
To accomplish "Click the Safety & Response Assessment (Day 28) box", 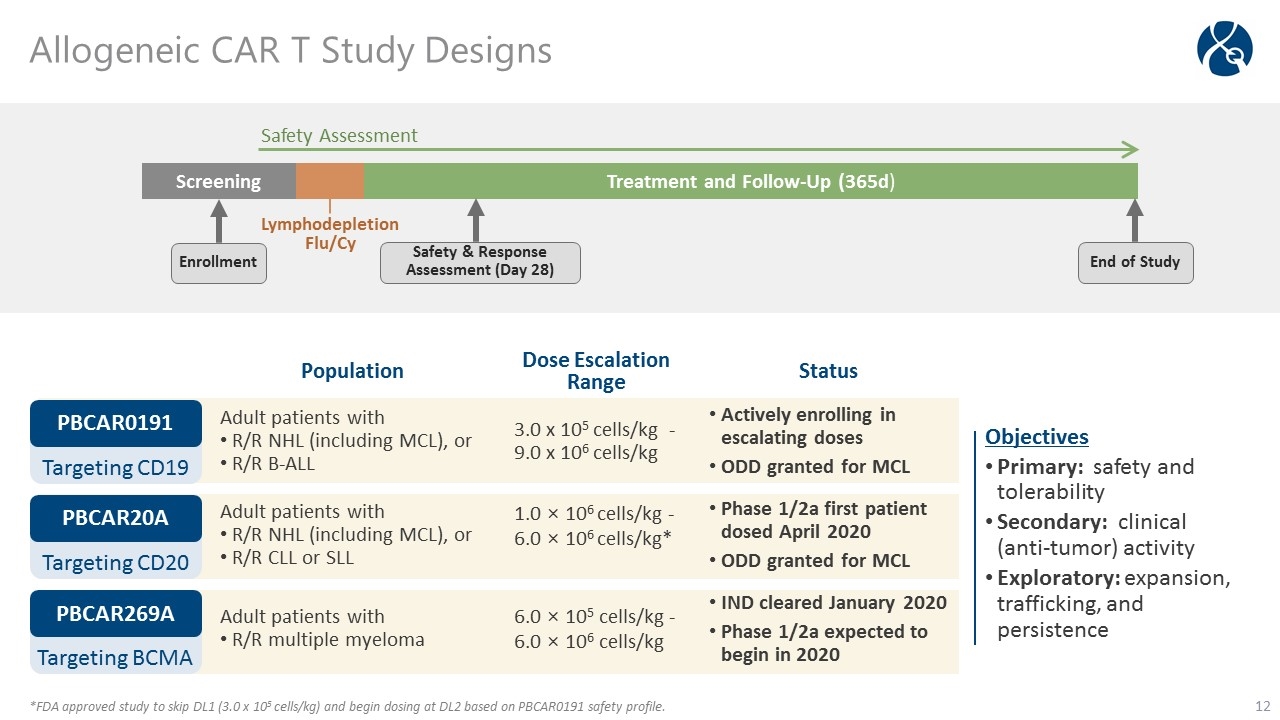I will 480,262.
